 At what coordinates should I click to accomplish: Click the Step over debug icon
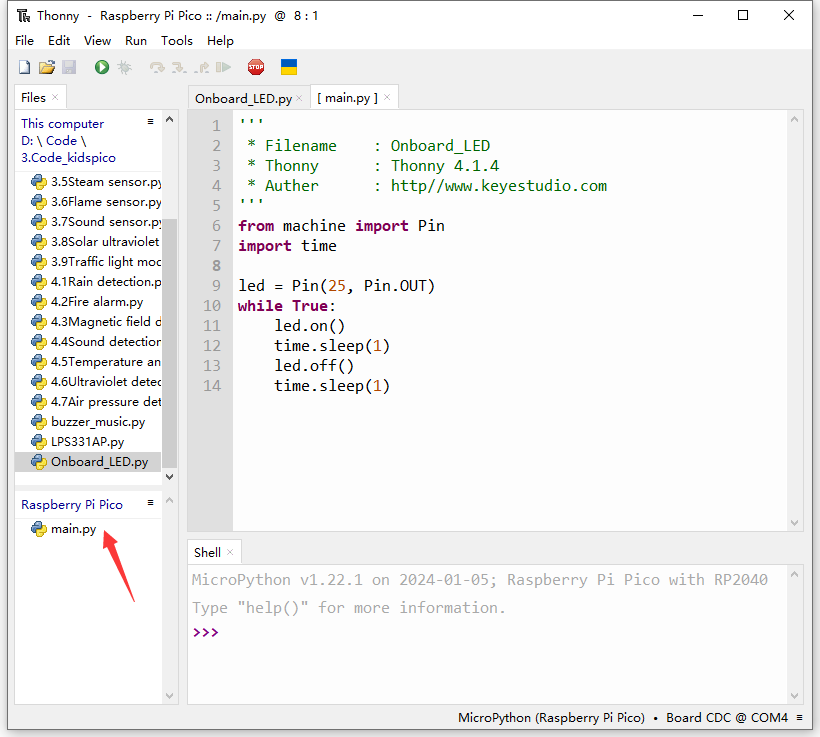click(x=157, y=67)
